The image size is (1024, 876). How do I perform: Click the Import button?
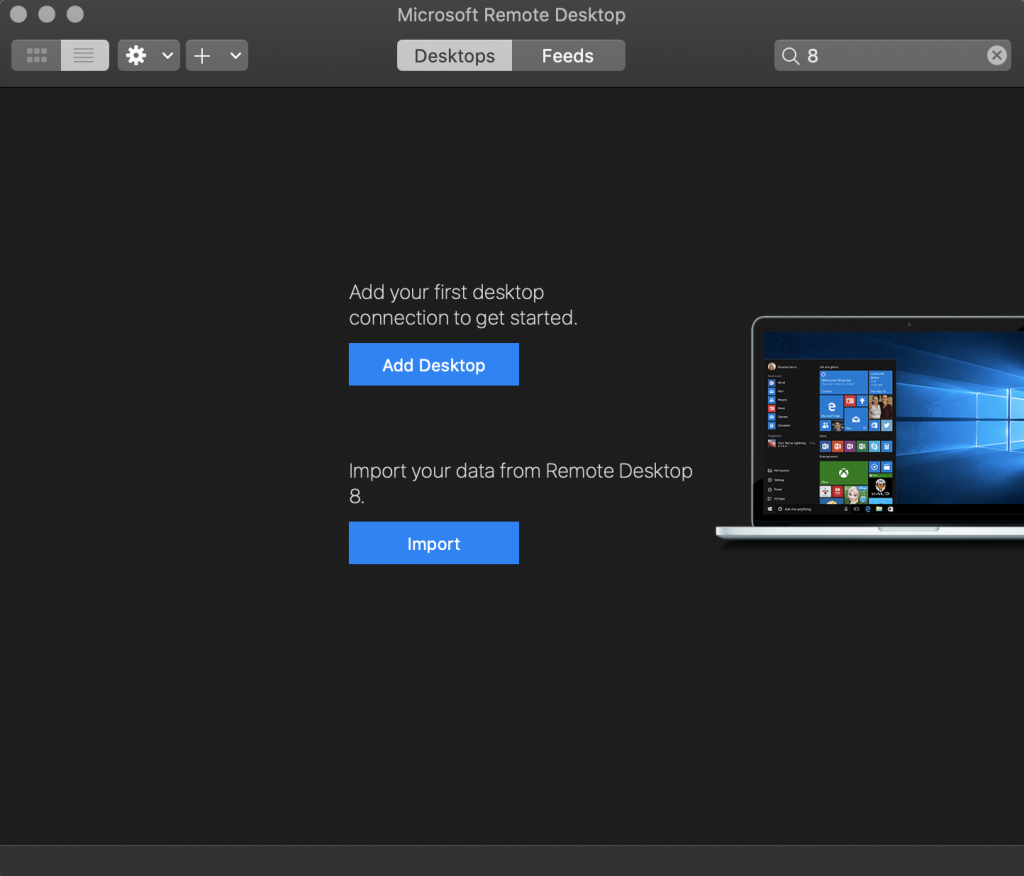click(434, 543)
